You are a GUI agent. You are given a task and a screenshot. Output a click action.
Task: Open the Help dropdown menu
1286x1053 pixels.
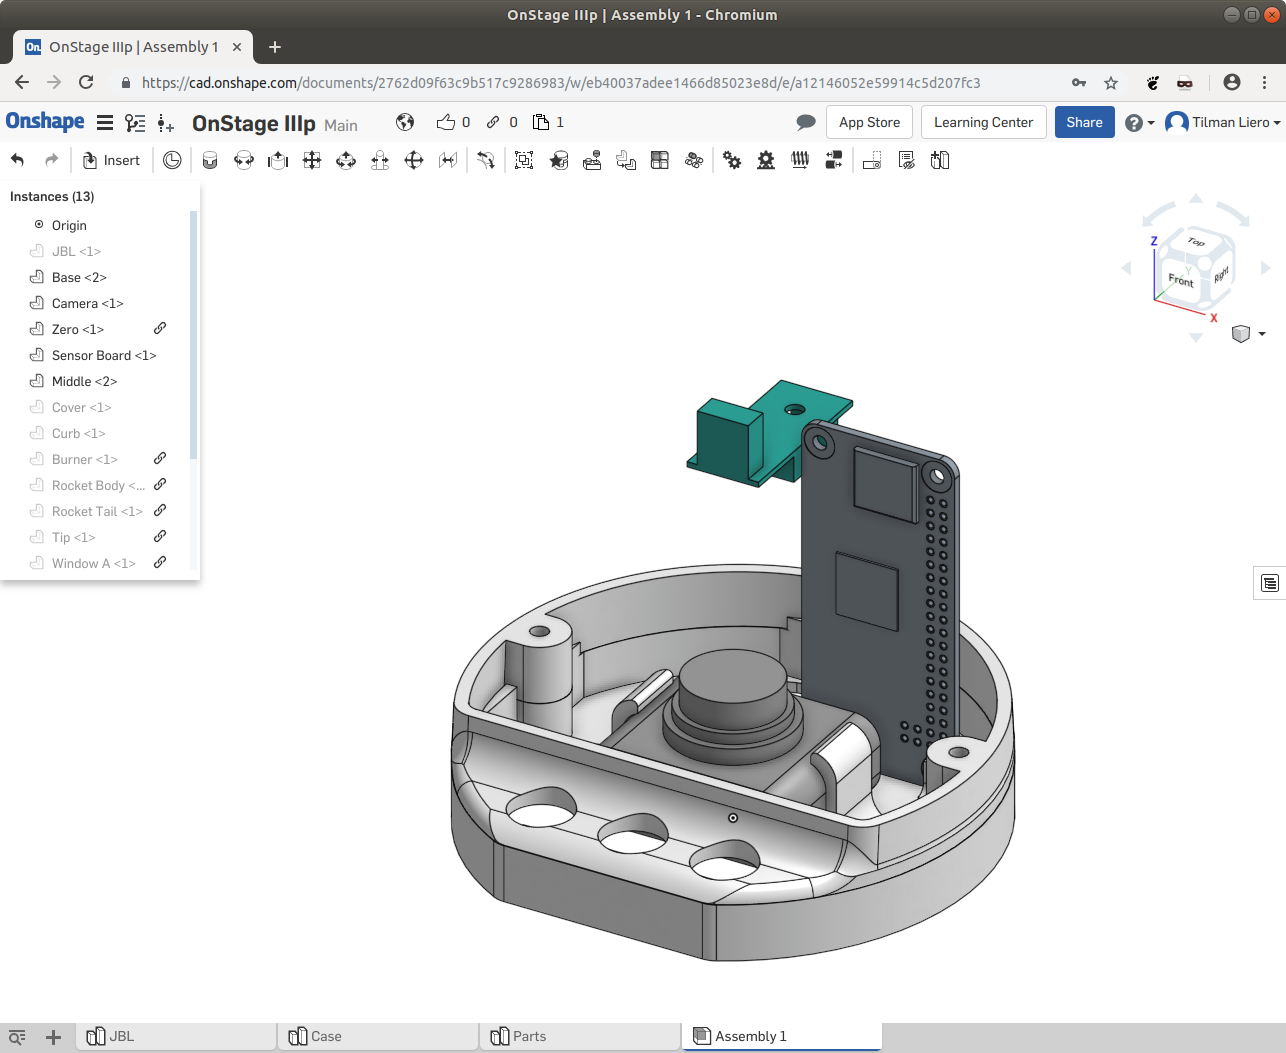[1139, 123]
